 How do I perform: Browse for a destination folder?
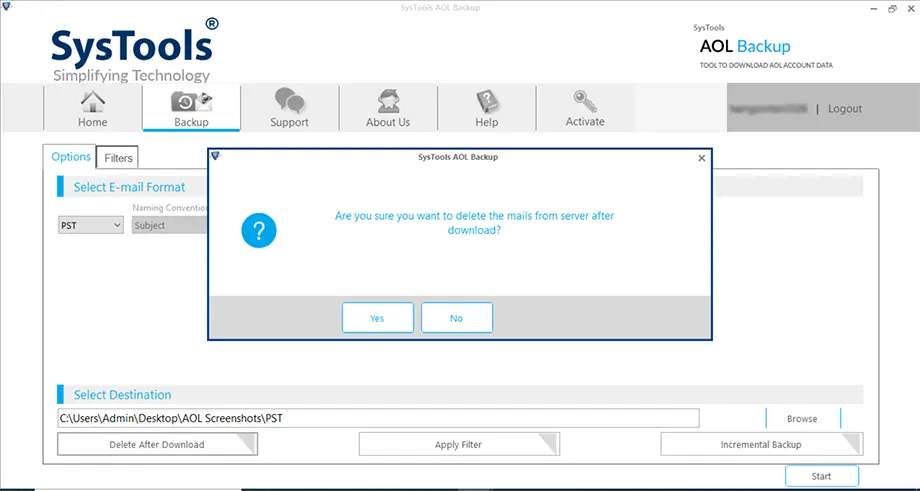click(x=803, y=419)
